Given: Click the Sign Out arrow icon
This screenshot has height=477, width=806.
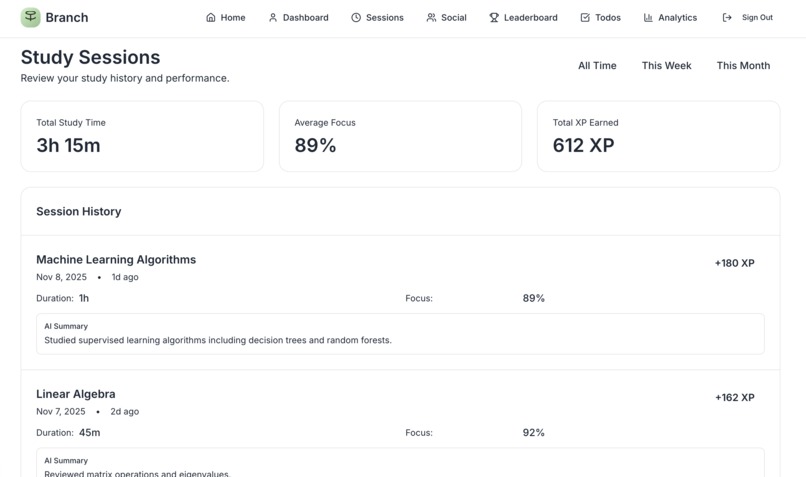Looking at the screenshot, I should click(727, 17).
